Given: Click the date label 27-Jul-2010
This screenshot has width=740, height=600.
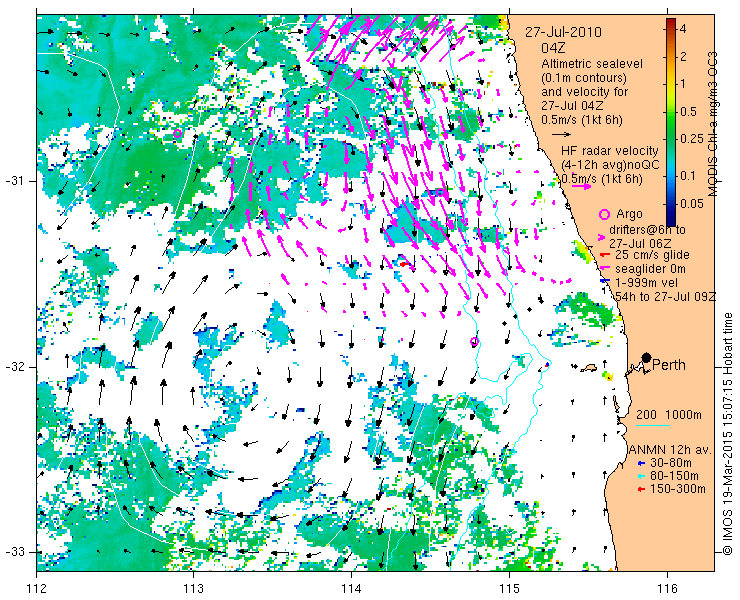Looking at the screenshot, I should point(563,32).
